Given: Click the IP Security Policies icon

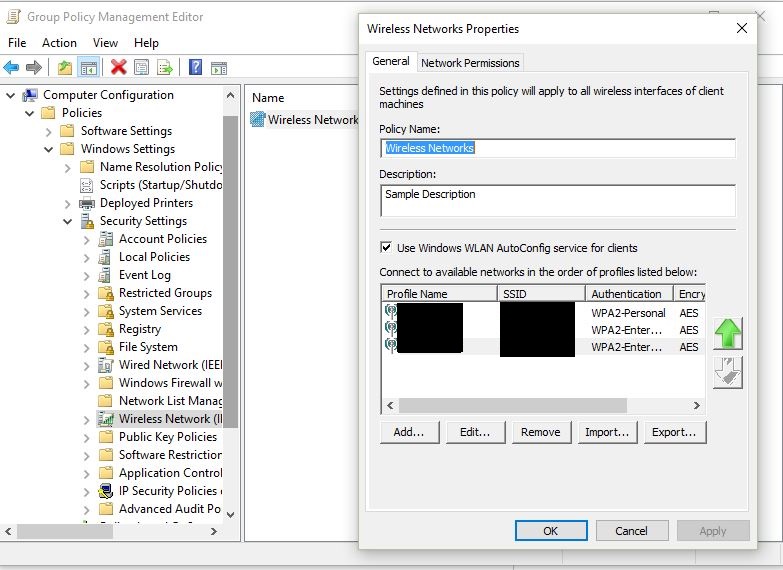Looking at the screenshot, I should (105, 491).
